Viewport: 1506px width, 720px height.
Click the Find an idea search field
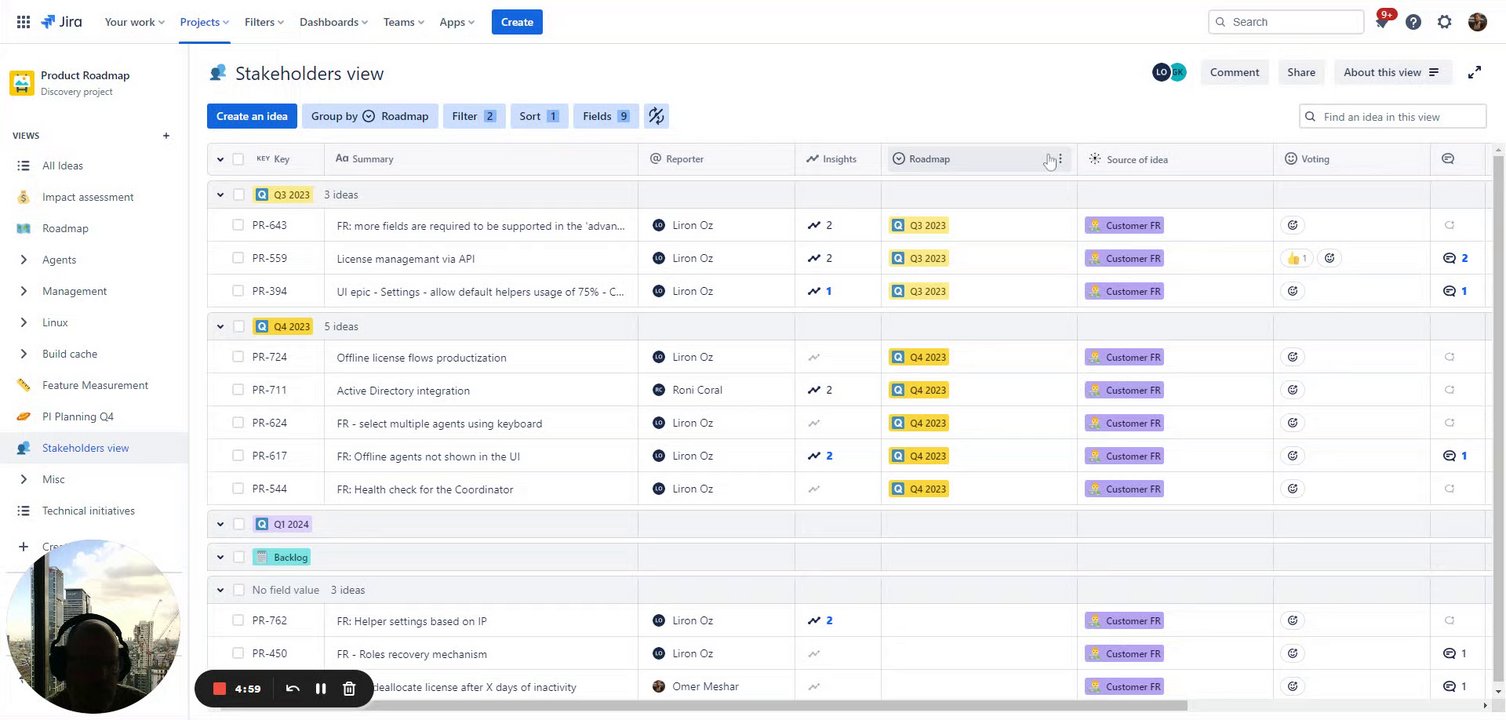click(1400, 117)
